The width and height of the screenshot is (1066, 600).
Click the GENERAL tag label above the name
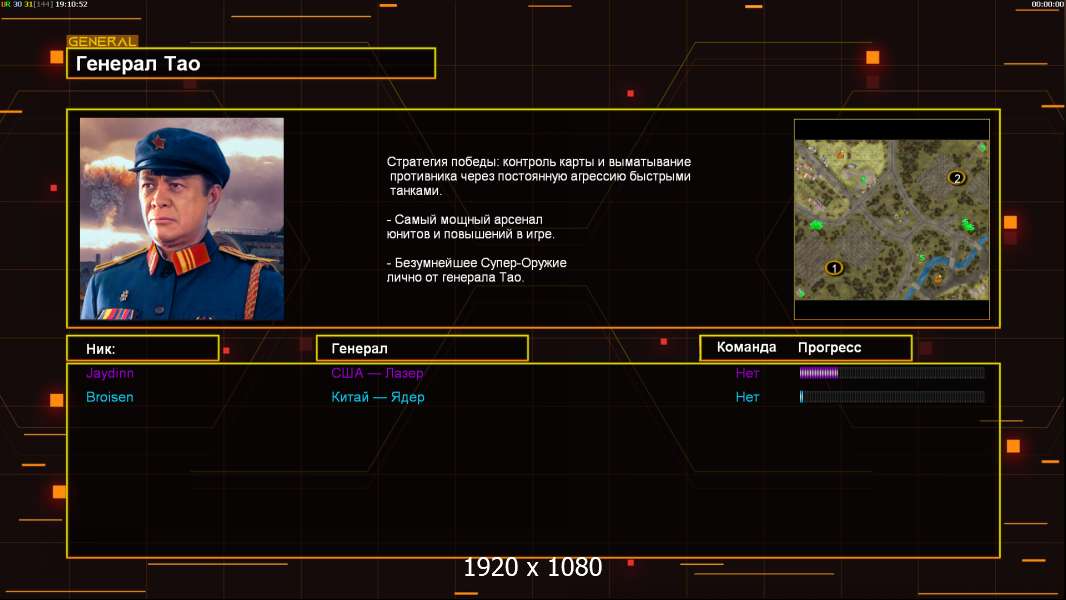103,41
